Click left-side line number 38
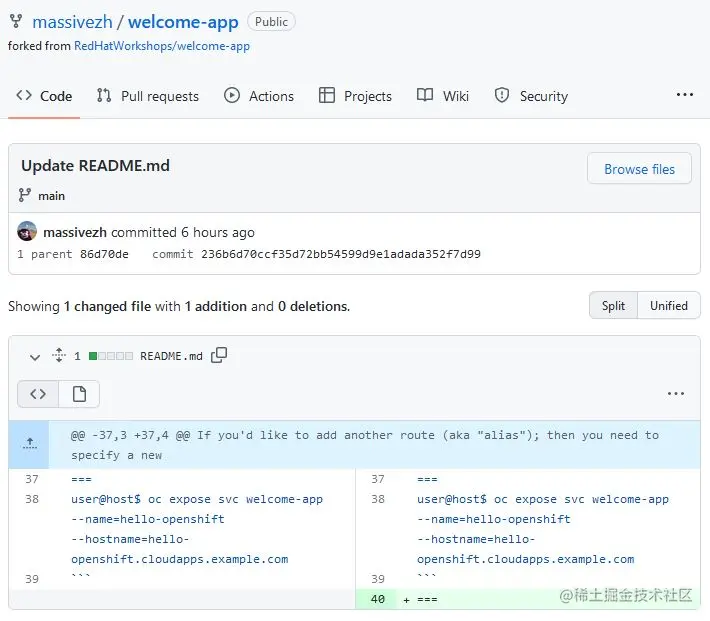The height and width of the screenshot is (621, 710). [32, 499]
